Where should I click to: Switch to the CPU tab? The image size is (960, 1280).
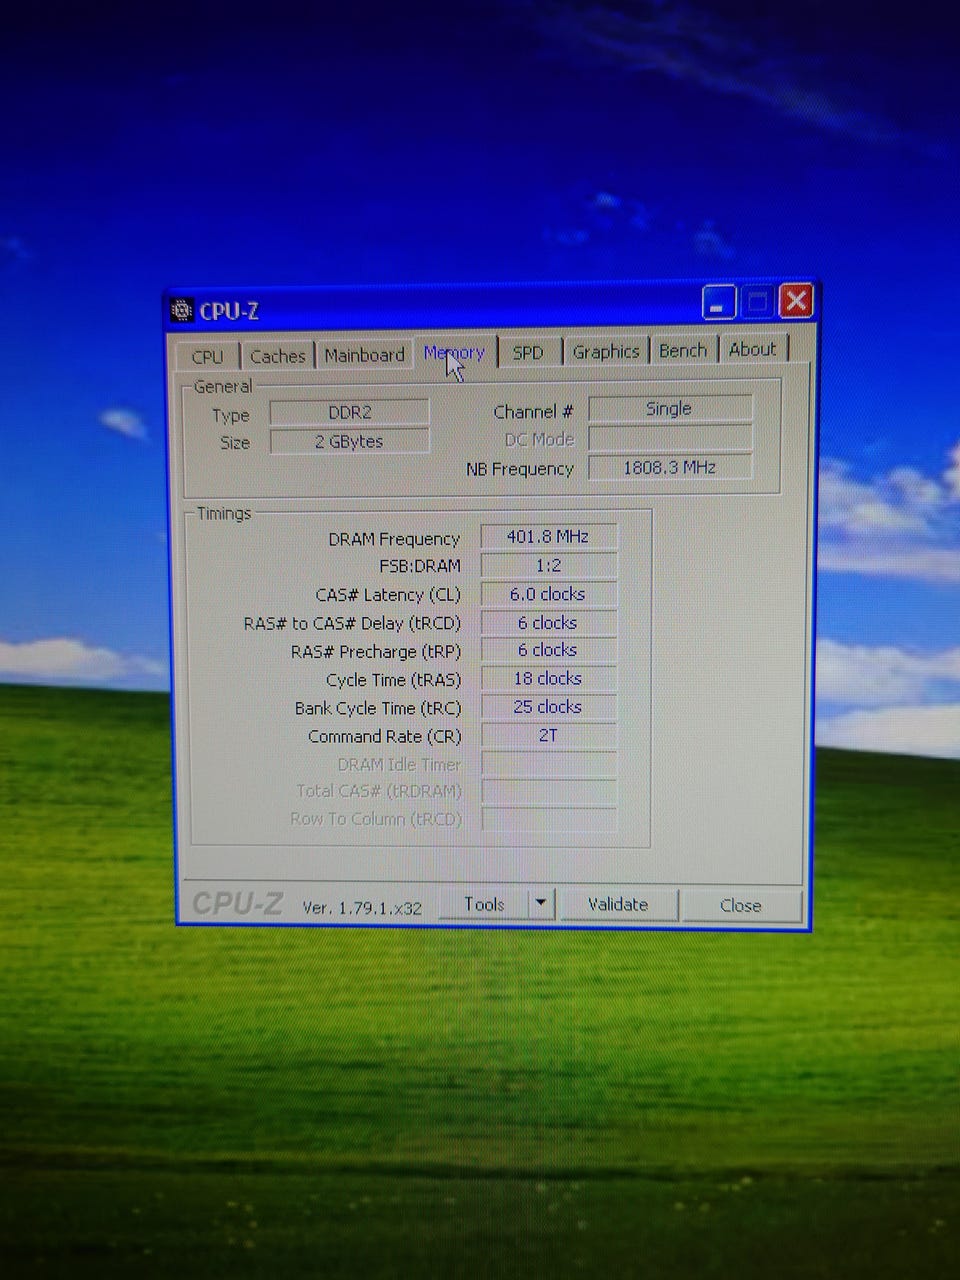208,356
